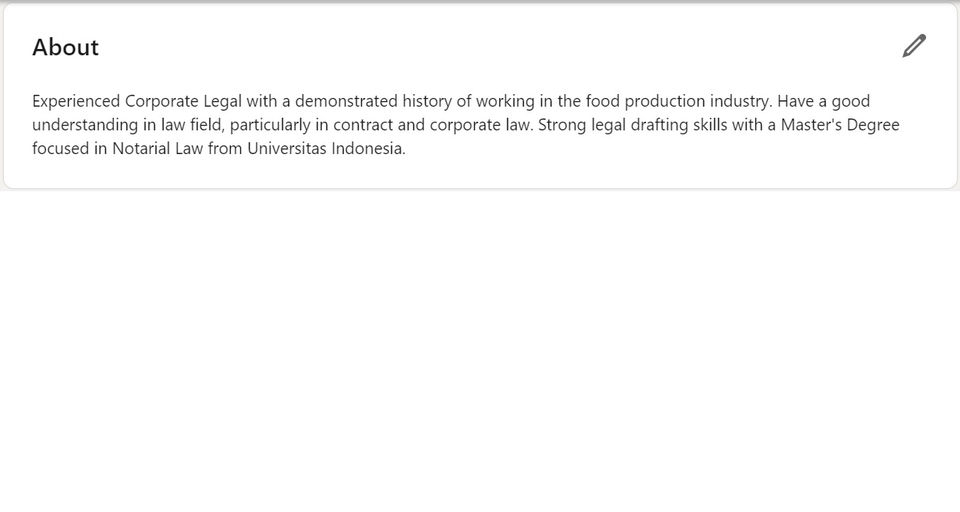The width and height of the screenshot is (960, 512).
Task: Click the word "understanding" in the second line
Action: (85, 125)
